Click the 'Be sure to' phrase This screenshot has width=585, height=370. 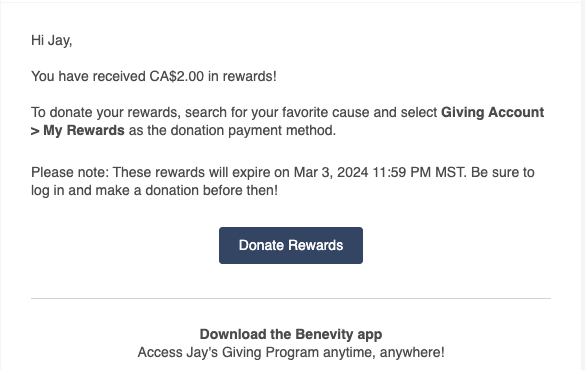(503, 172)
